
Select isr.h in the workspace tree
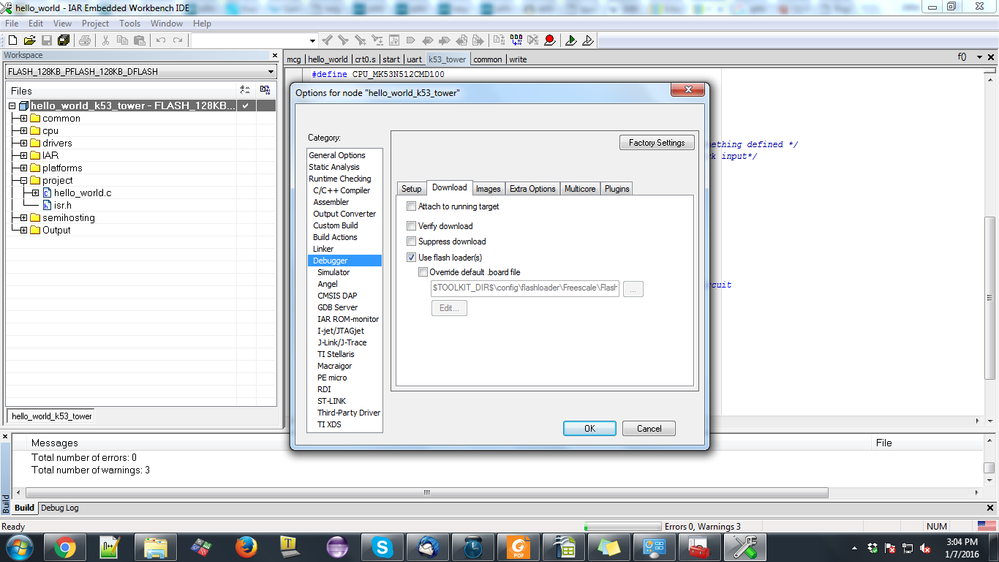(62, 205)
